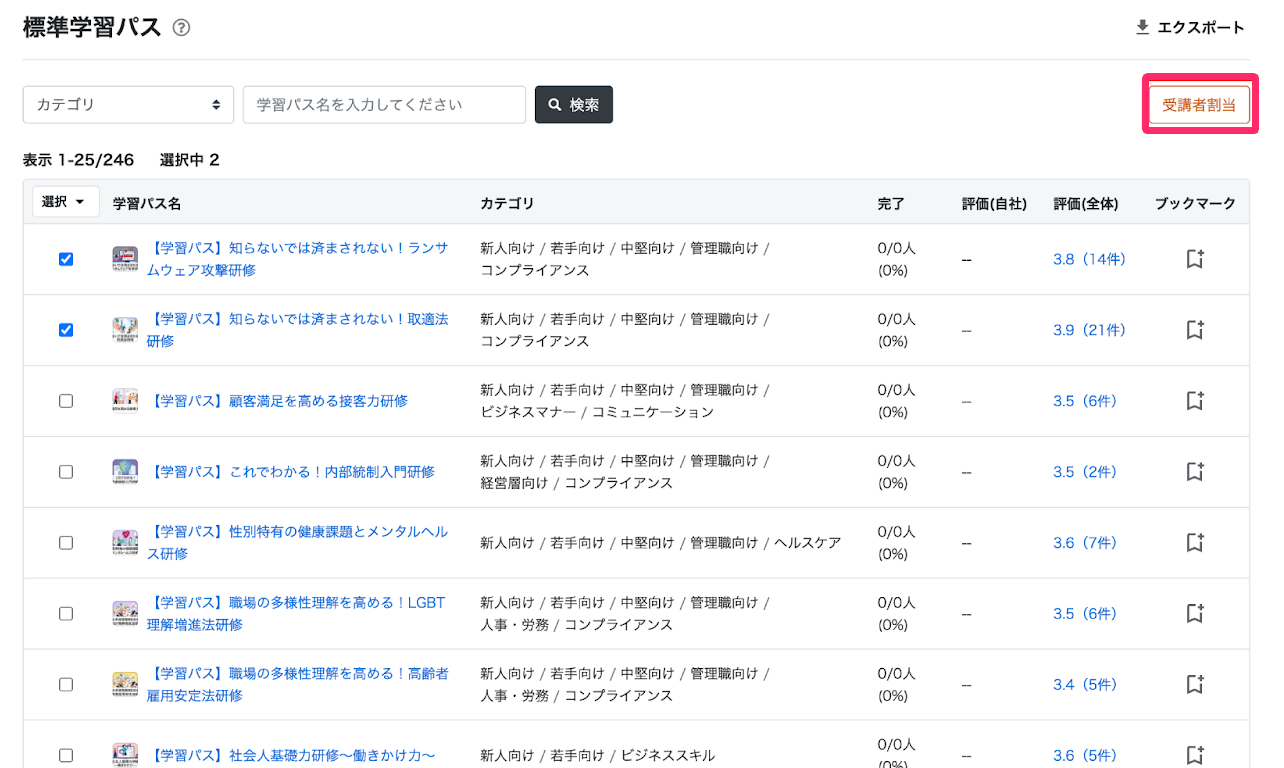The height and width of the screenshot is (768, 1284).
Task: Open the ランサムウェア攻撃研修 thumbnail
Action: click(x=125, y=259)
